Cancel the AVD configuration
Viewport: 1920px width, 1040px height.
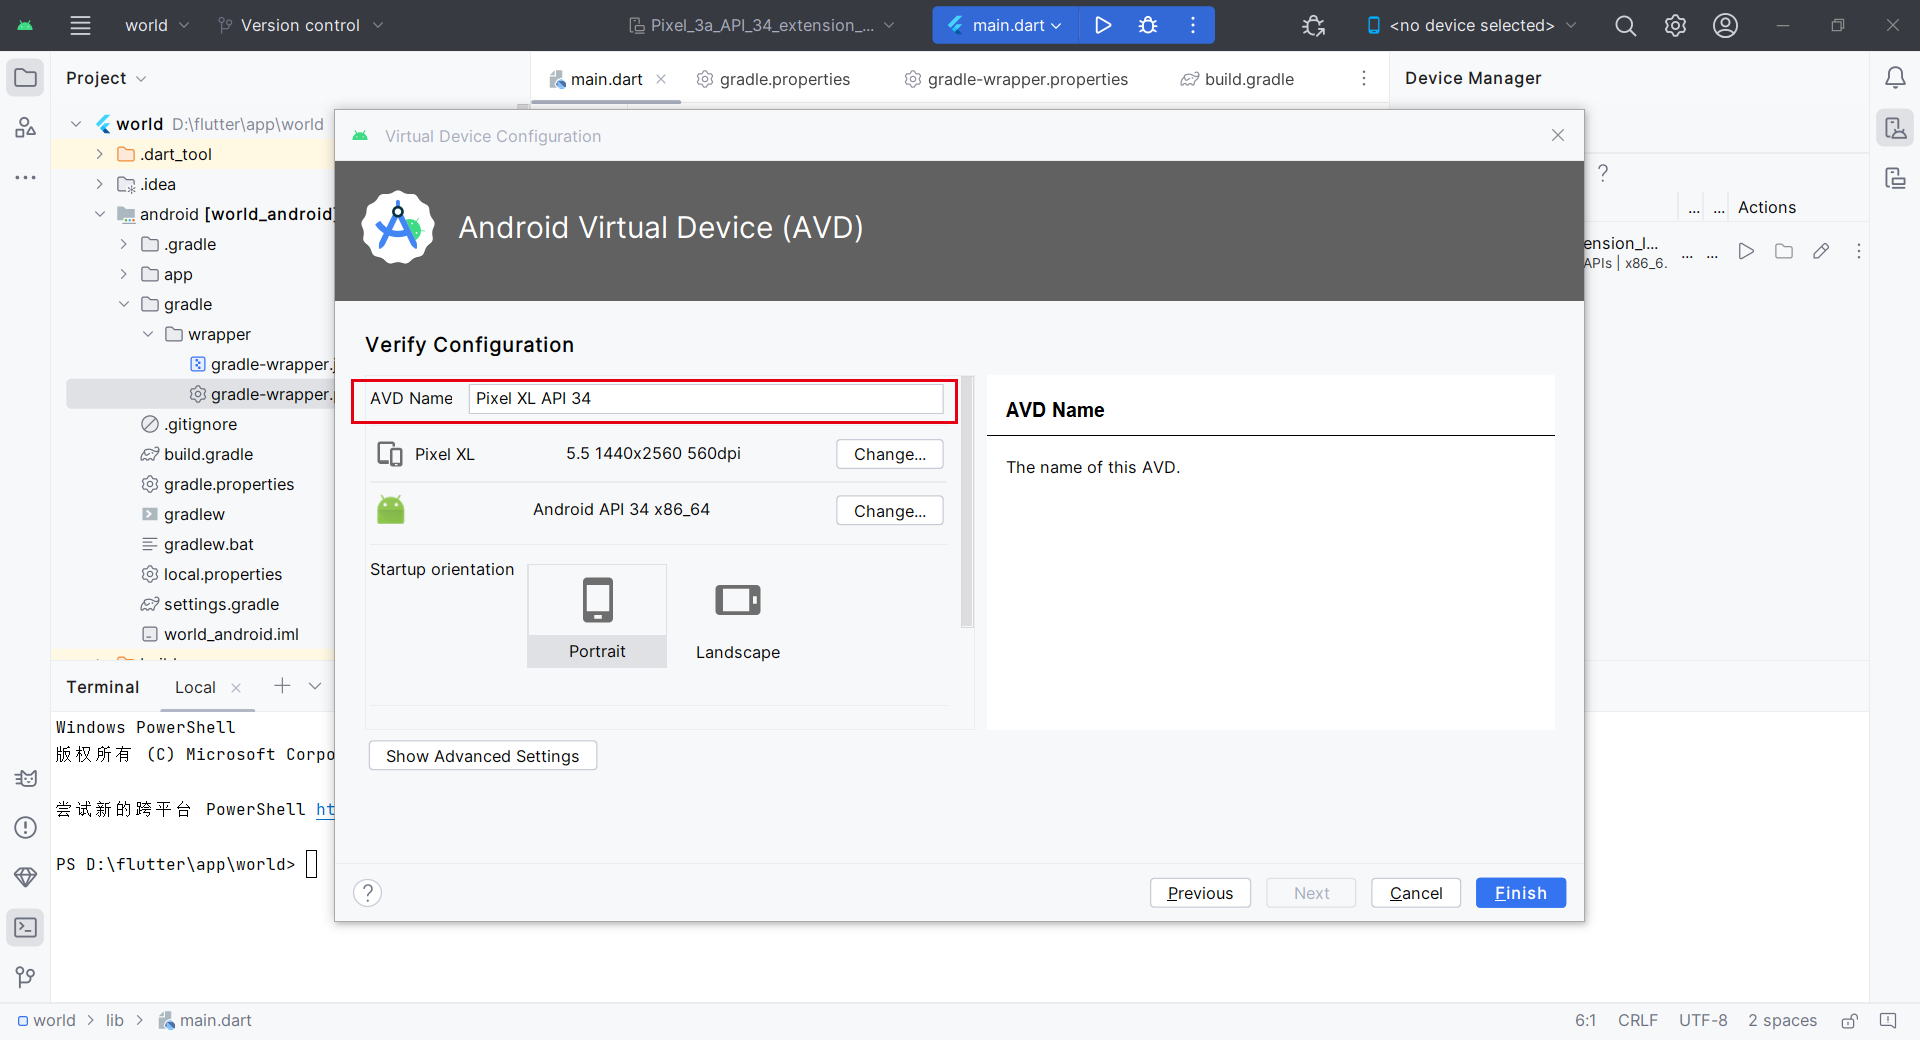tap(1416, 893)
